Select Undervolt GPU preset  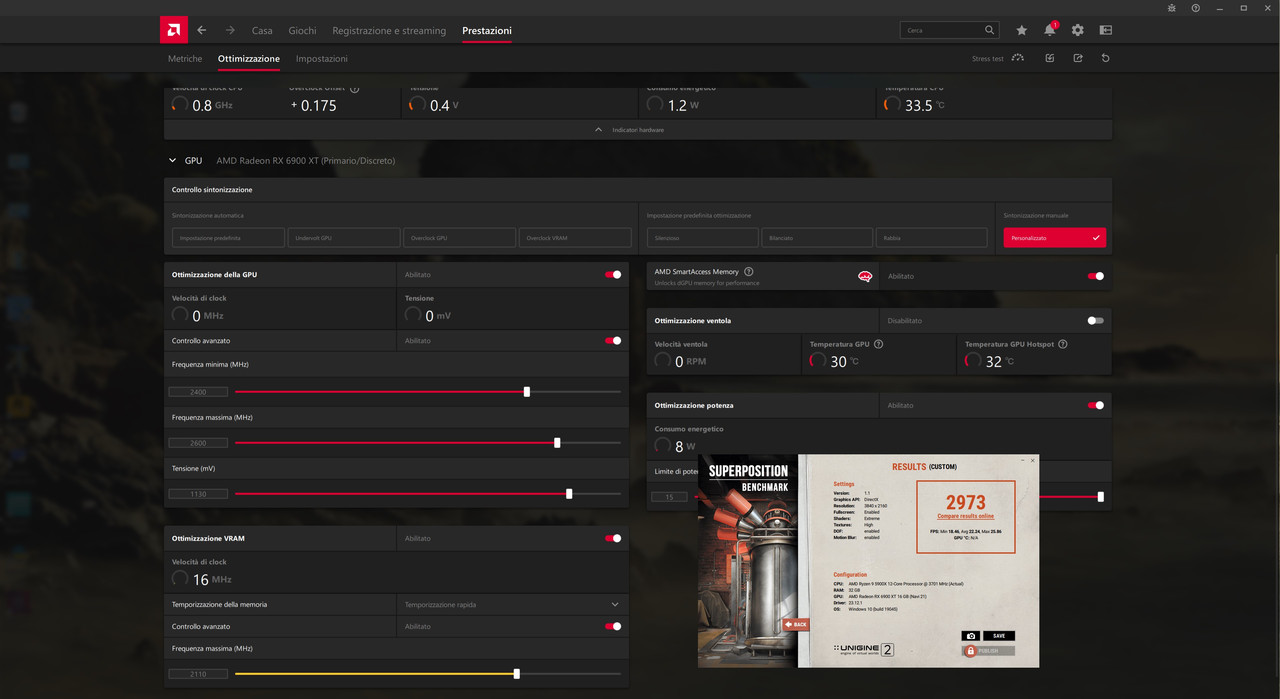point(344,238)
